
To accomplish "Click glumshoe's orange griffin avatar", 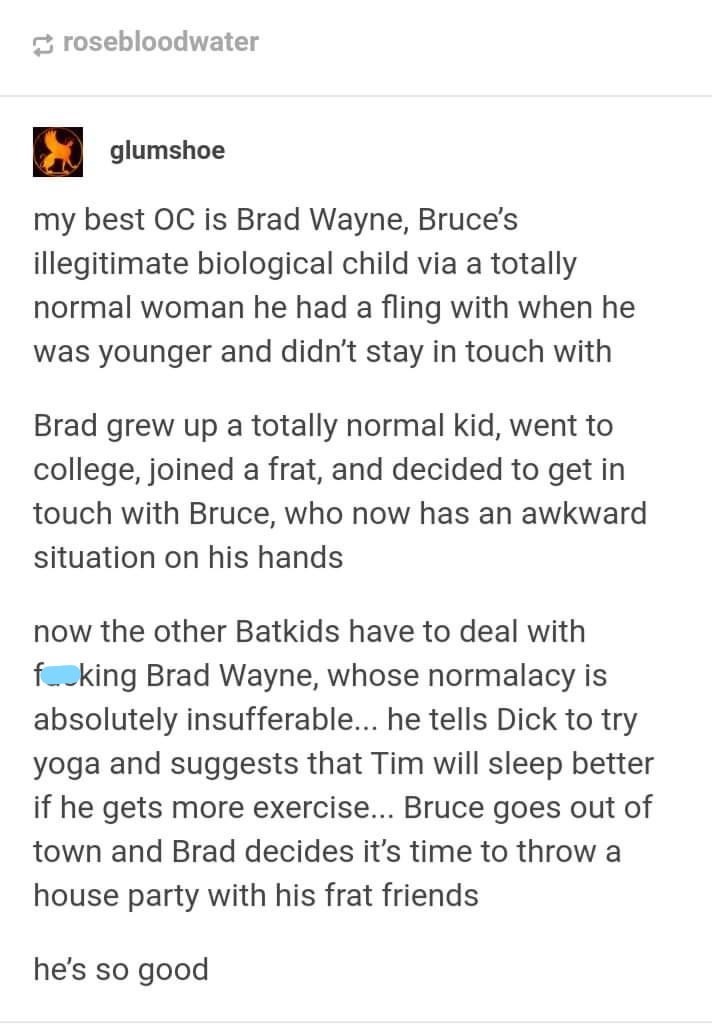I will (x=59, y=151).
